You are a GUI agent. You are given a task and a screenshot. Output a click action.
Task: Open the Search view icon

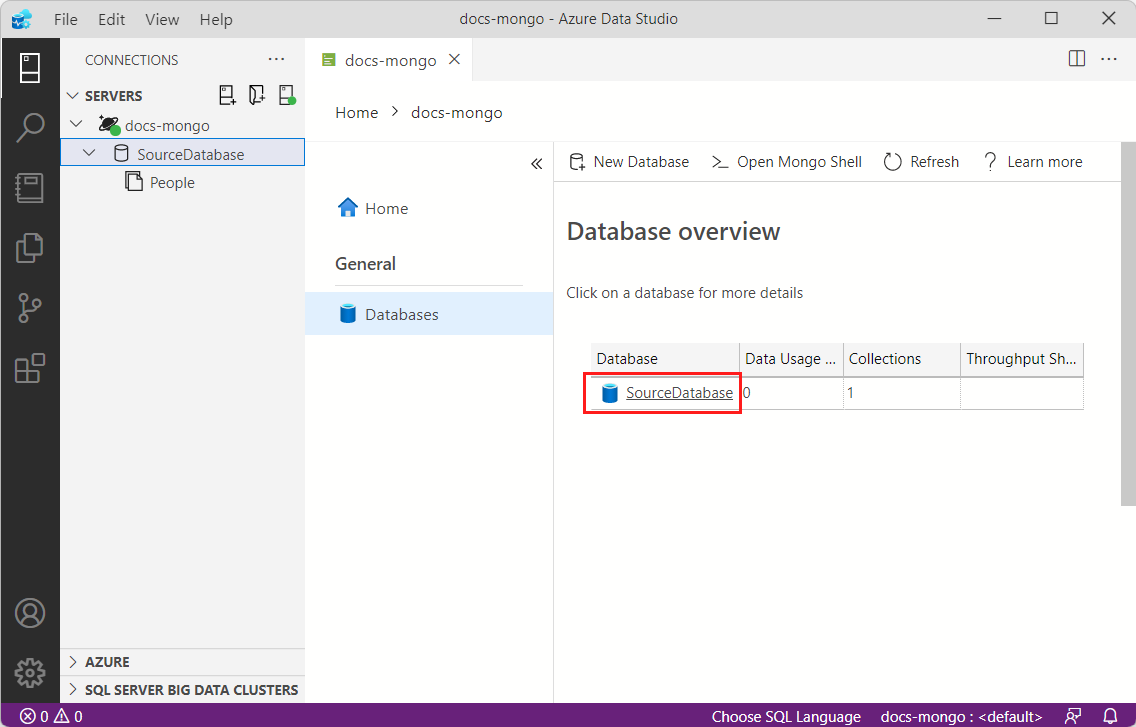click(x=30, y=128)
